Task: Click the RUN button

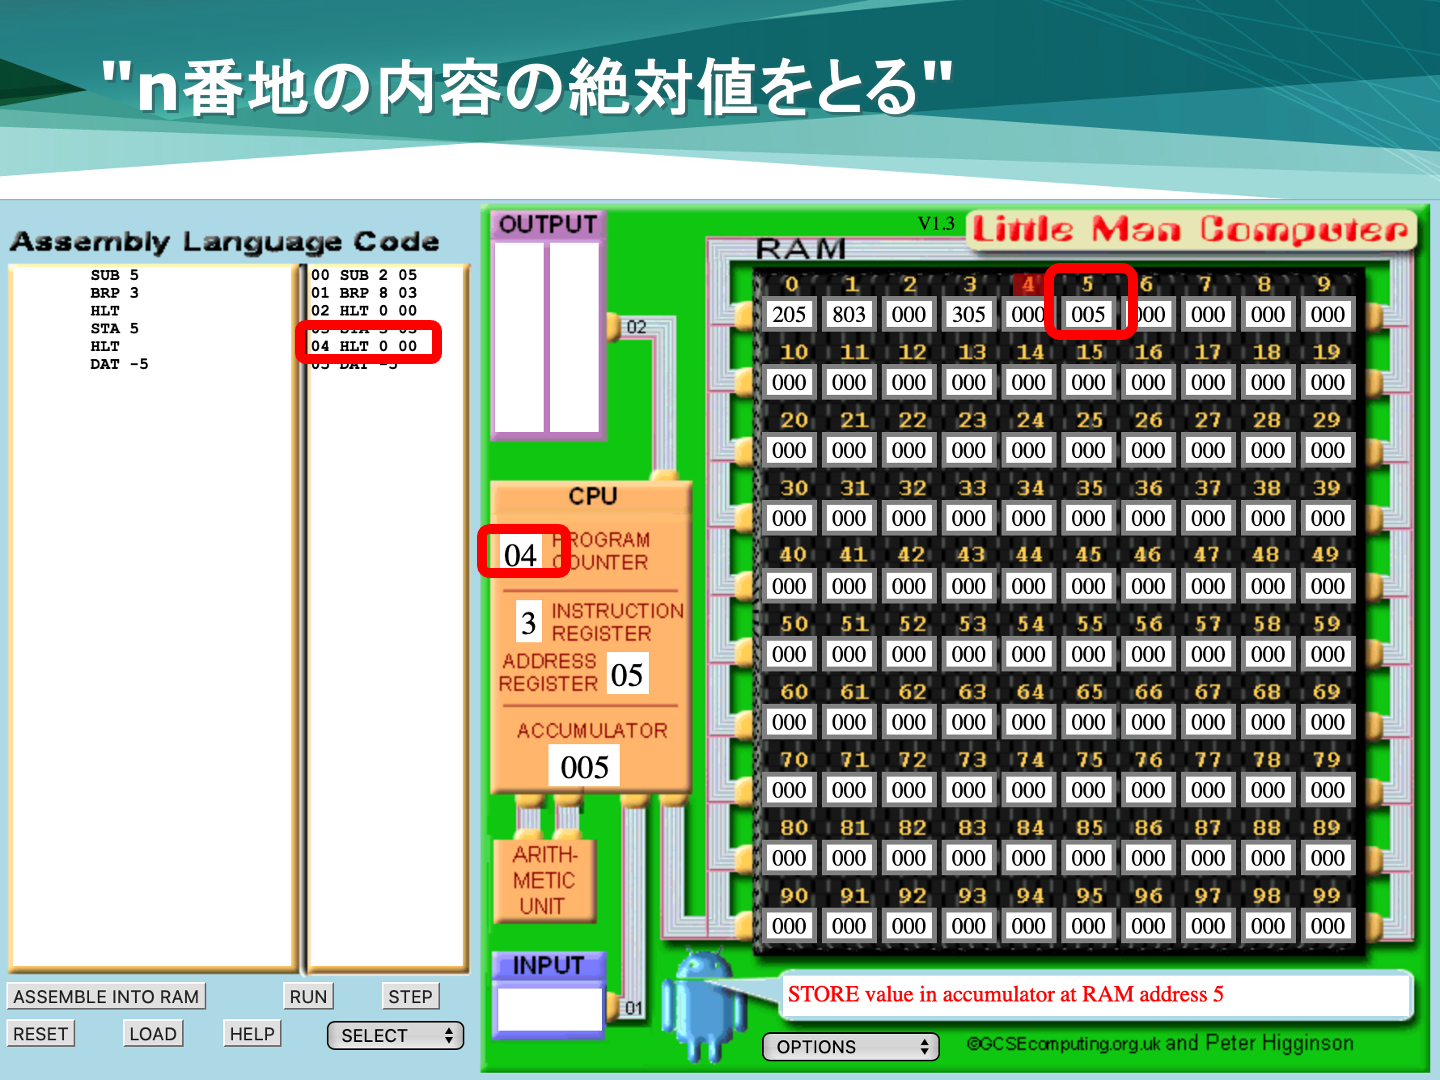Action: tap(308, 997)
